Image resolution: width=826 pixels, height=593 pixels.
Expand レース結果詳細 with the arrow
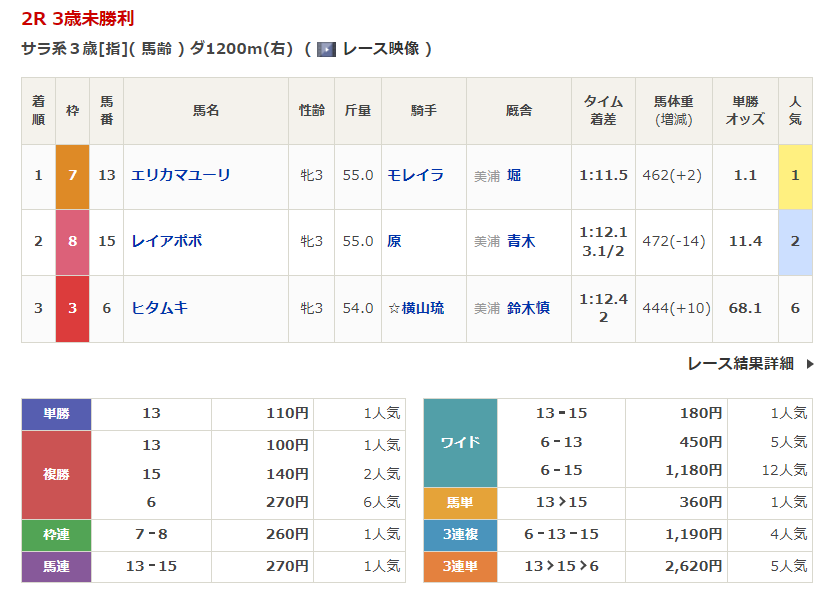(x=810, y=364)
